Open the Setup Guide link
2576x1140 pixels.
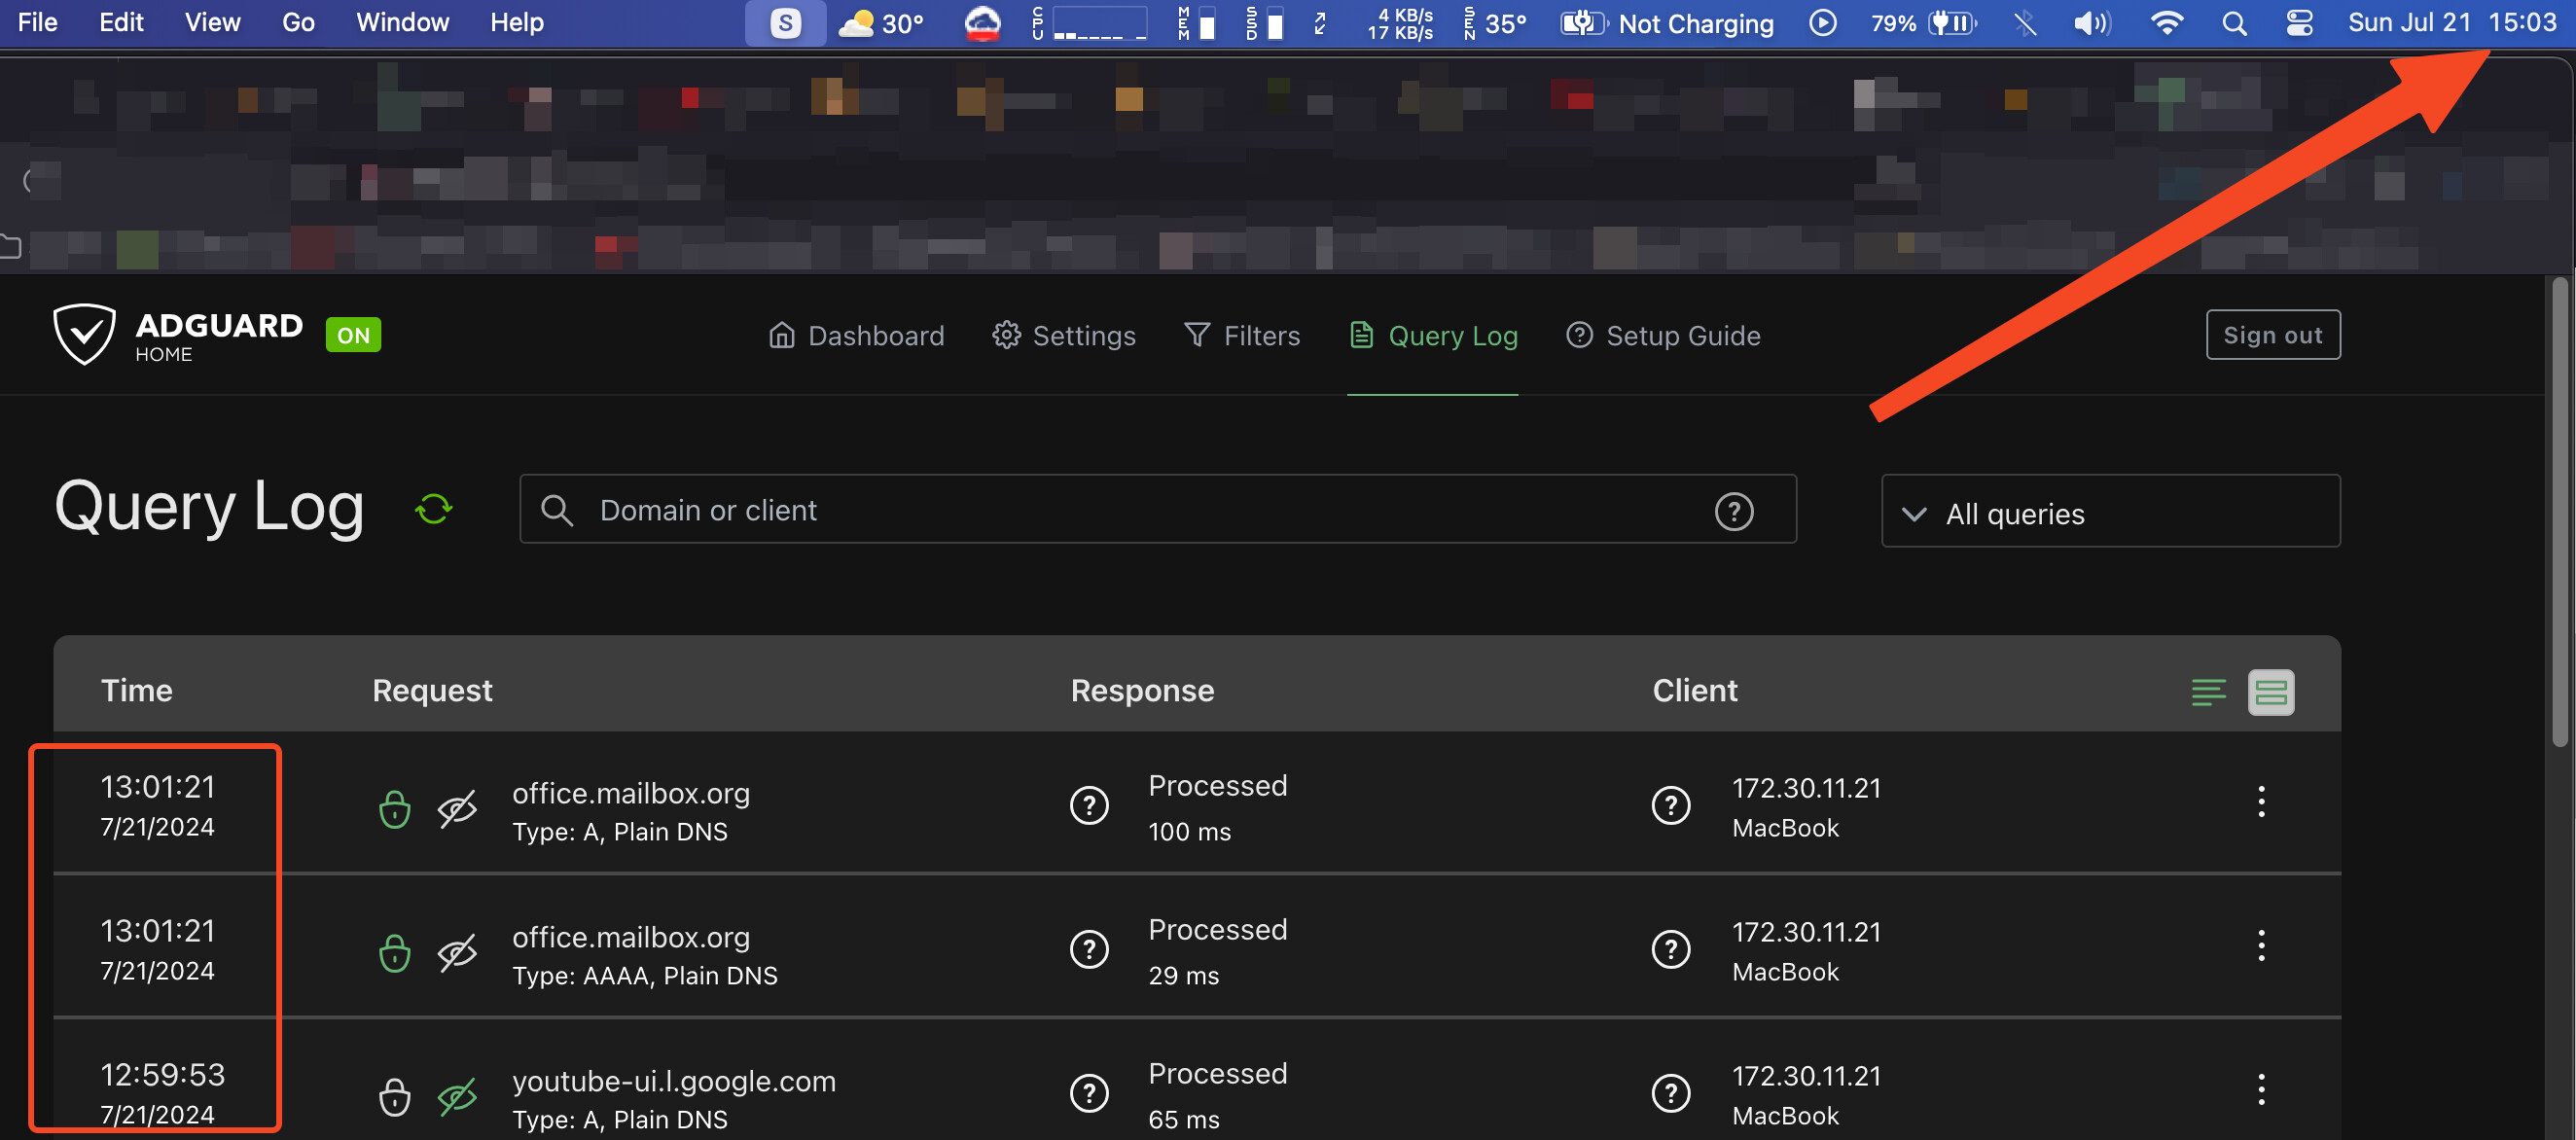pos(1663,335)
